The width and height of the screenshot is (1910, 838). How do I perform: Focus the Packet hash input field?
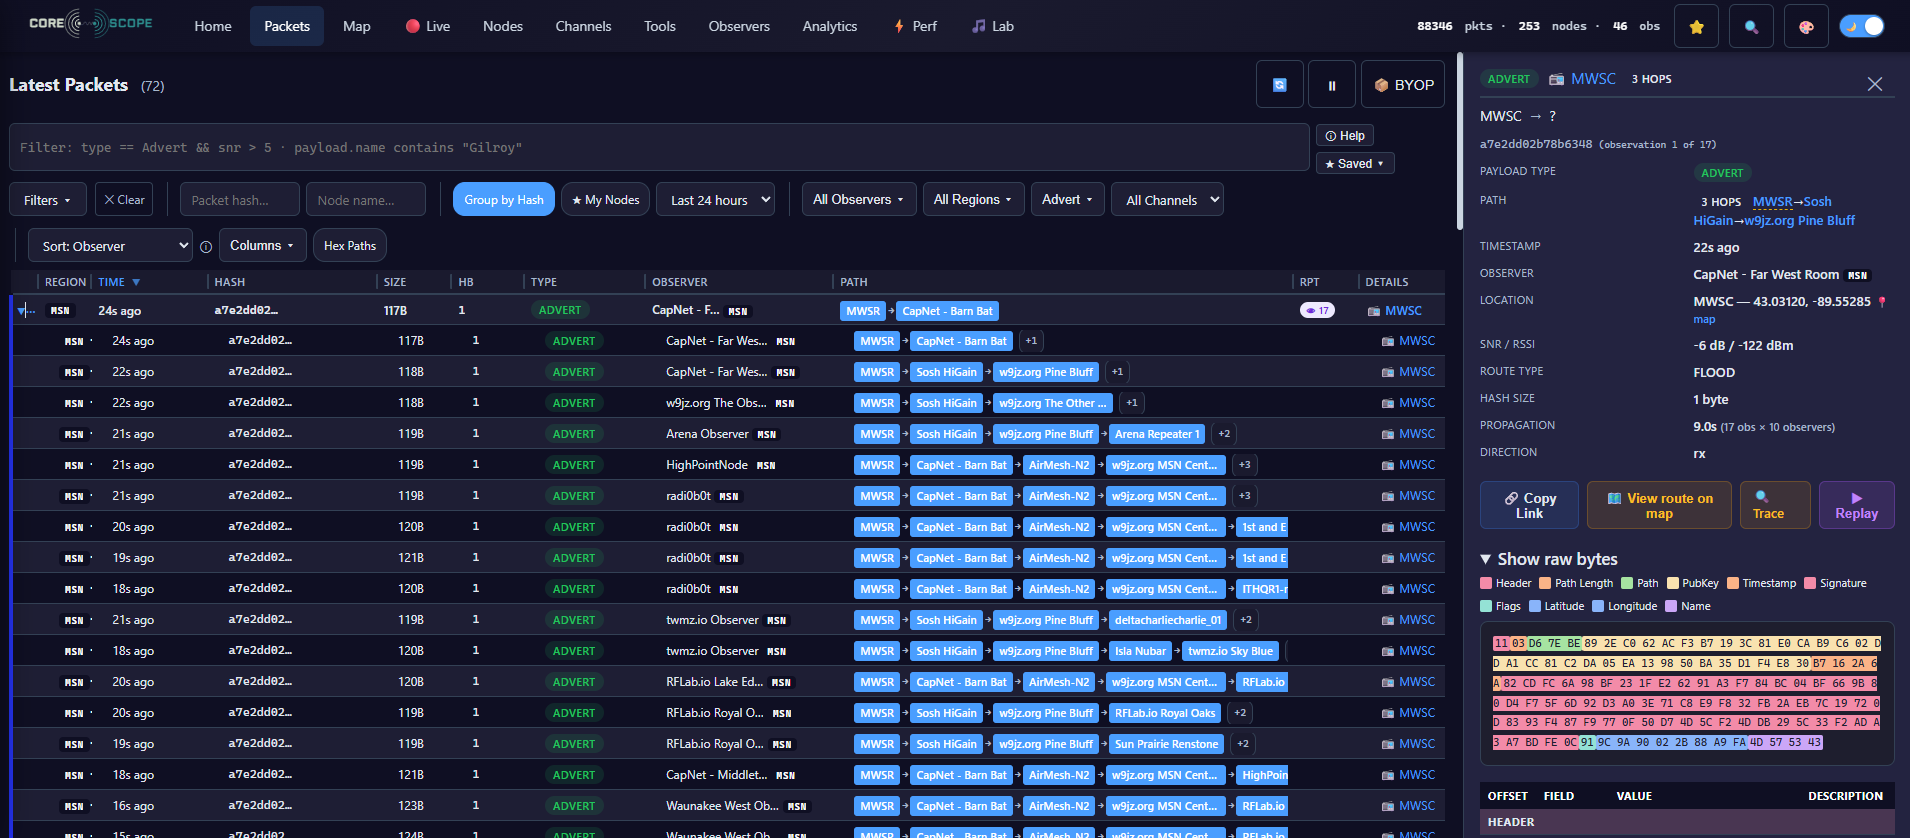[x=240, y=200]
